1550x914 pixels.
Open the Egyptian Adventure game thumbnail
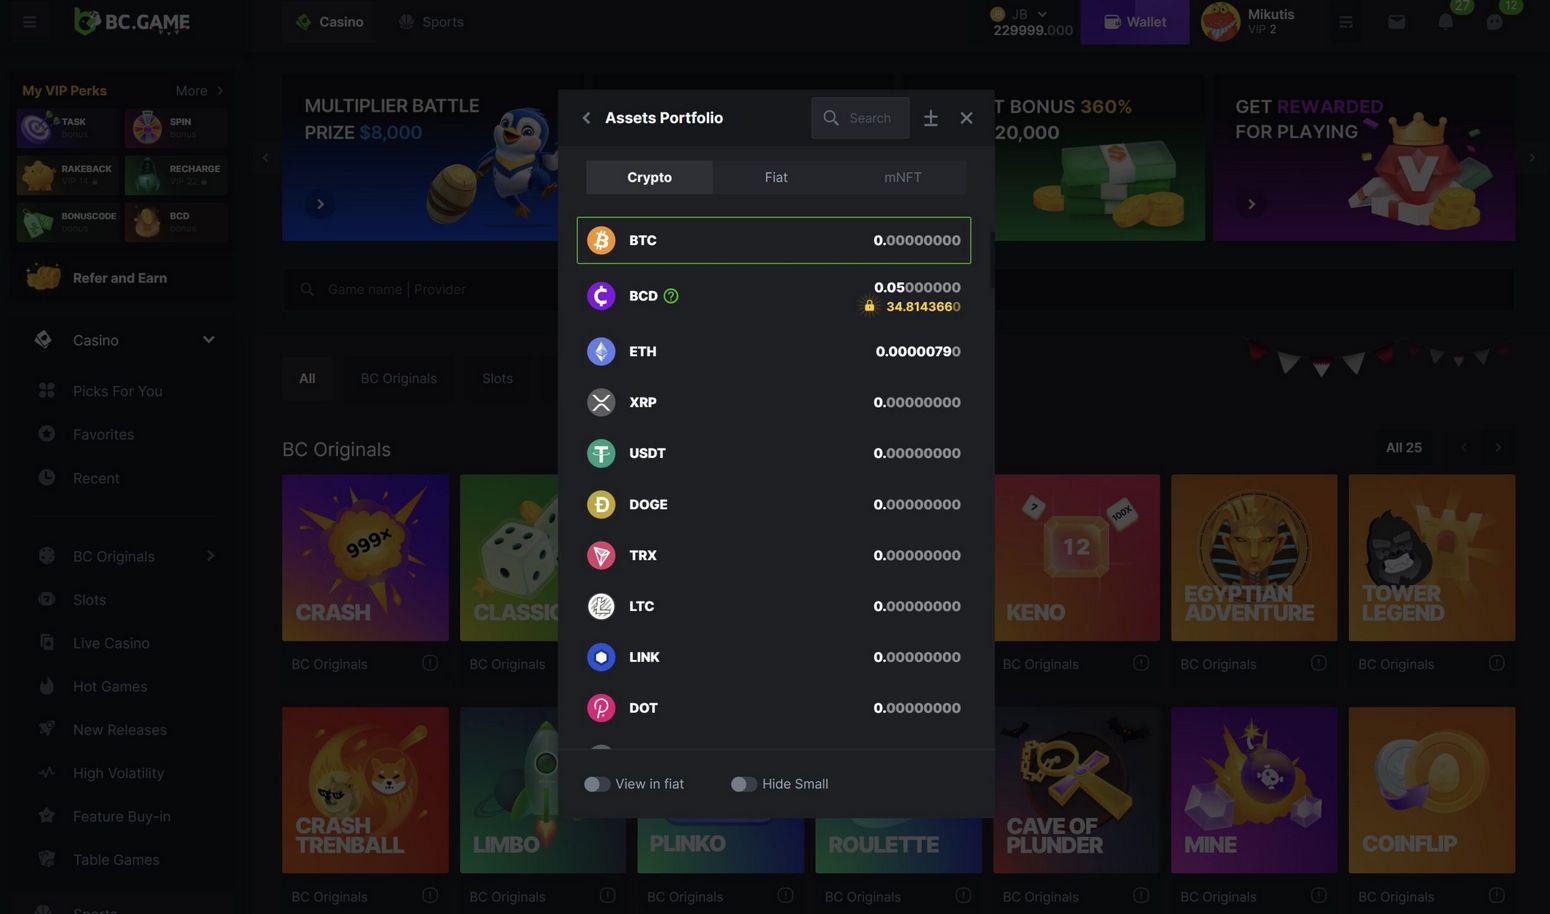pos(1254,558)
